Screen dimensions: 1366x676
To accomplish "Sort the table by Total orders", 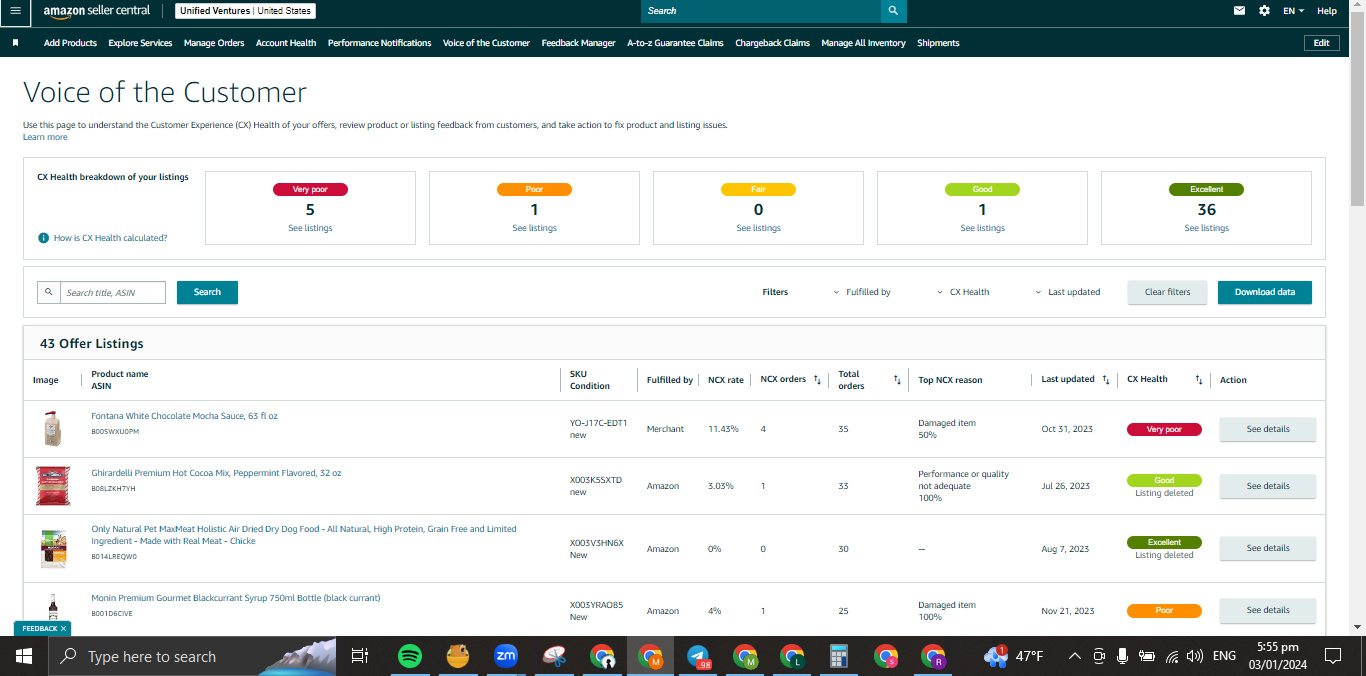I will click(897, 380).
